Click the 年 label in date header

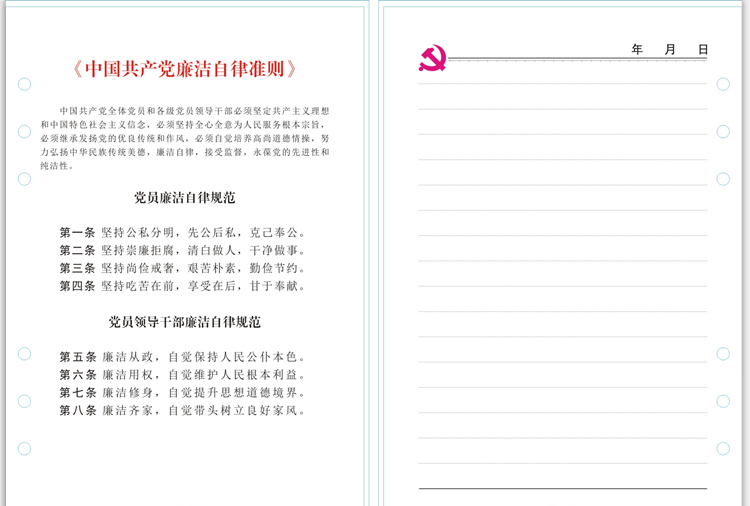coord(637,49)
